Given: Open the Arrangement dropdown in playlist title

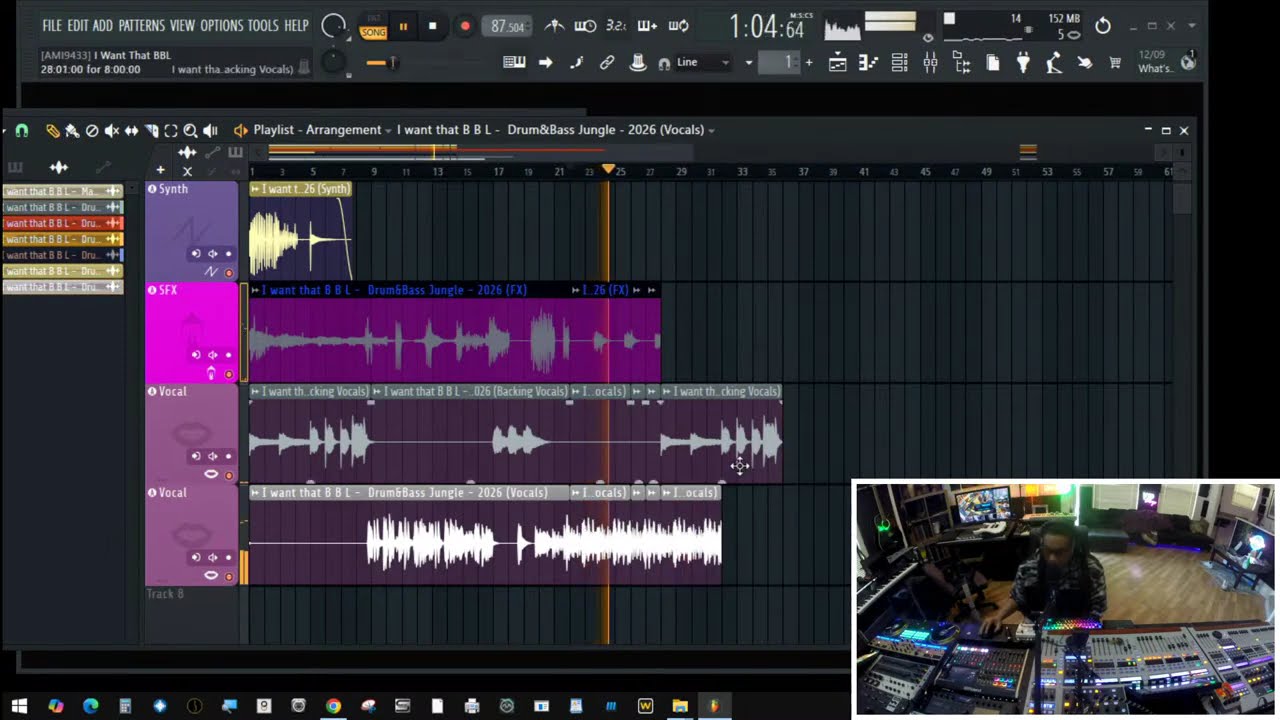Looking at the screenshot, I should point(348,130).
